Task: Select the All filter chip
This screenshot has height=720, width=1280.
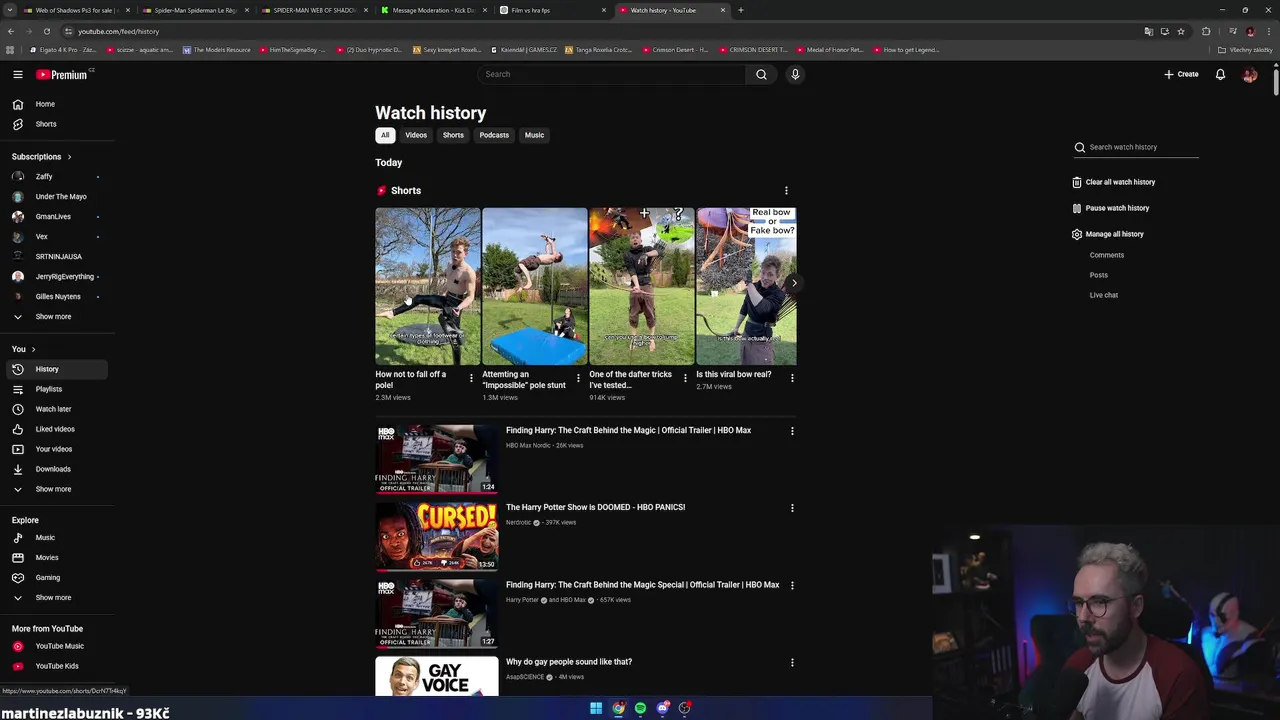Action: (385, 135)
